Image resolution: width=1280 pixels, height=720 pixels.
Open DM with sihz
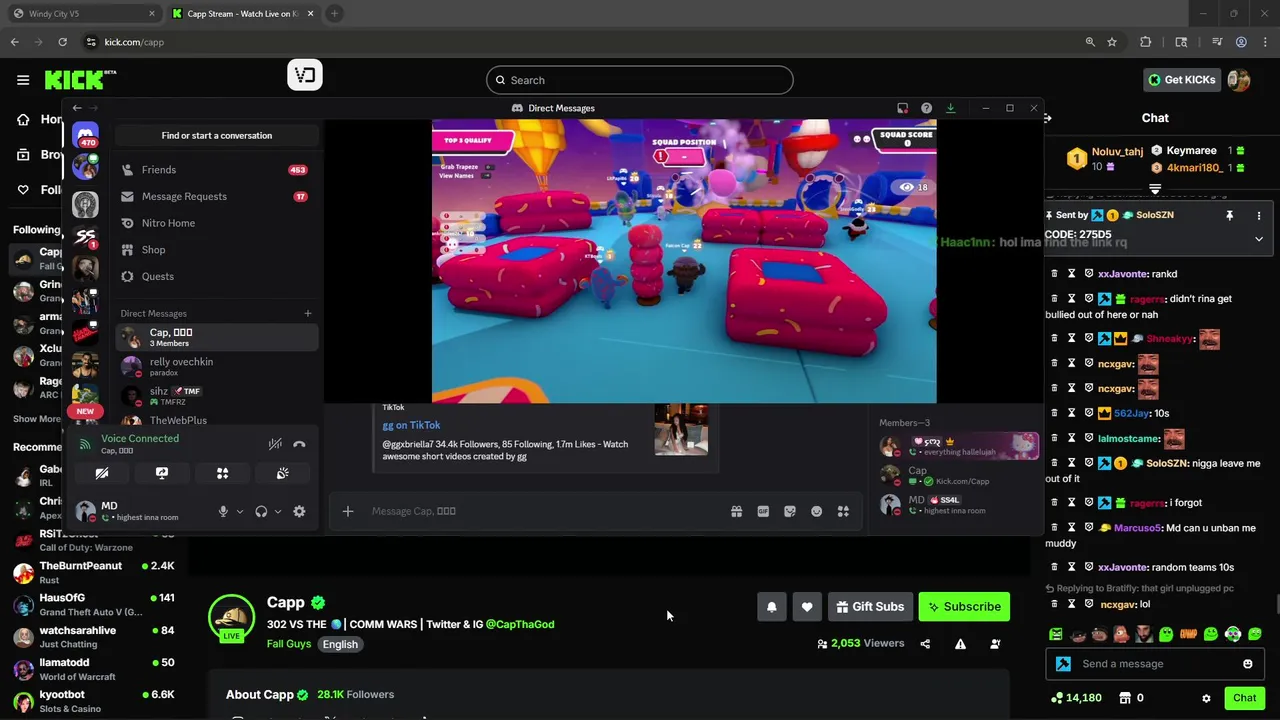point(216,396)
